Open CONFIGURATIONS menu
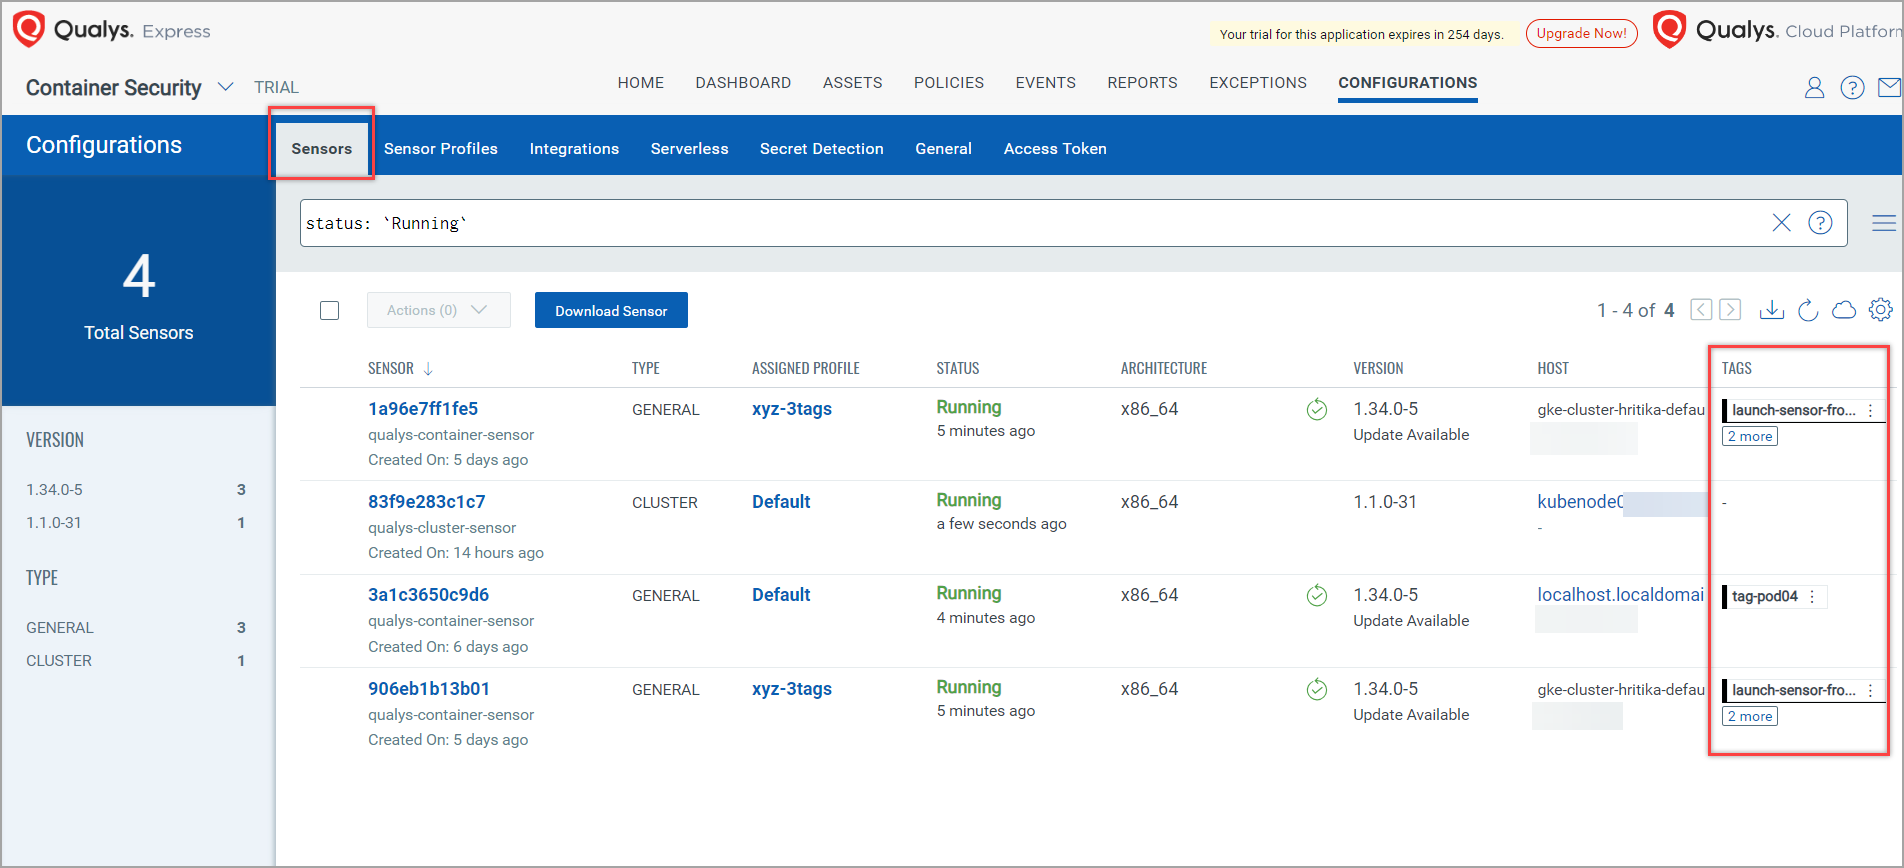 1407,83
